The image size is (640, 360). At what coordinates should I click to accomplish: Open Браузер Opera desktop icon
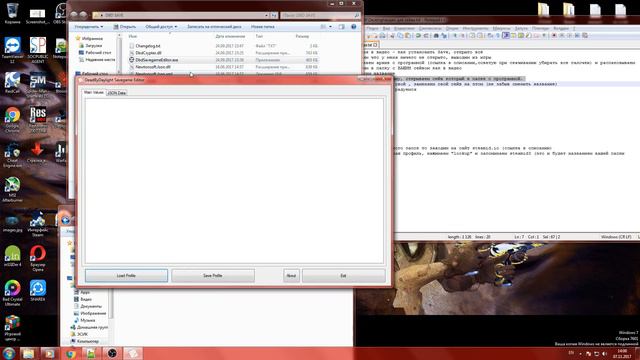tap(38, 258)
